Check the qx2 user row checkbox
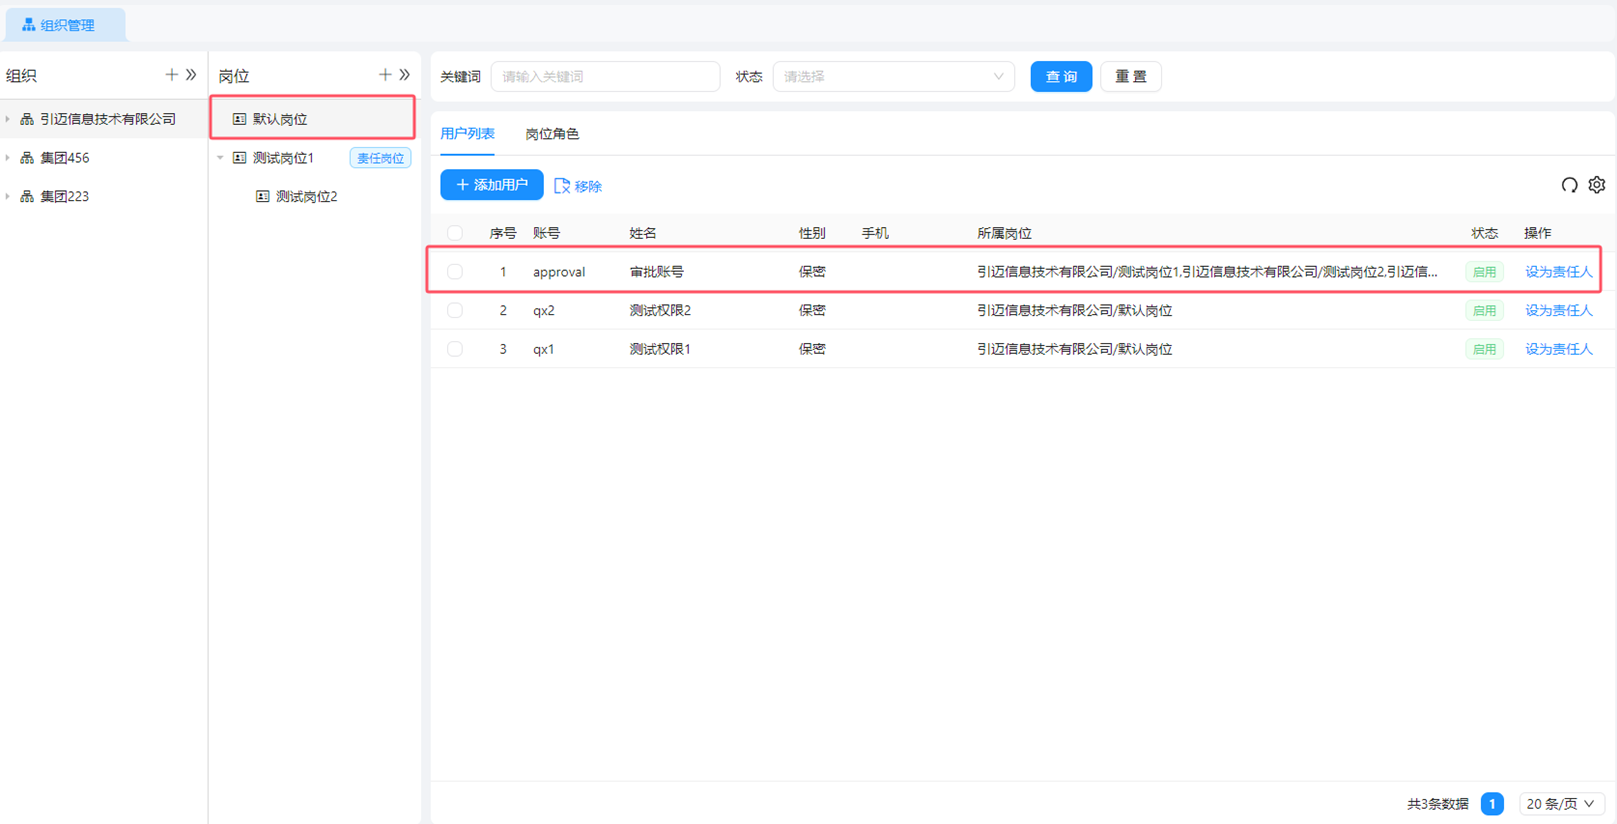Viewport: 1617px width, 824px height. (455, 311)
